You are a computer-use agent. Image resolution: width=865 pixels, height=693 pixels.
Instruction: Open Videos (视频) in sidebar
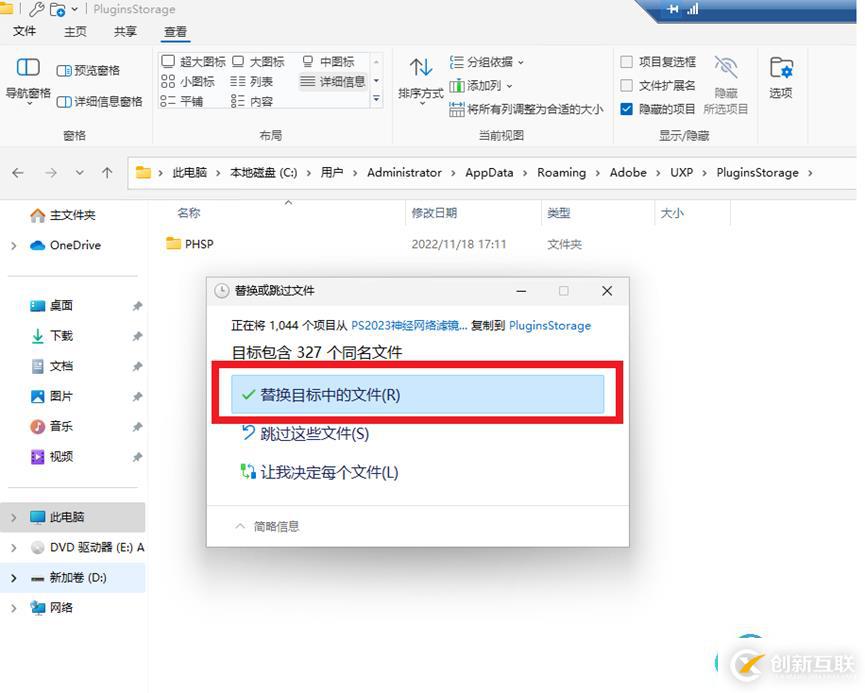click(51, 456)
